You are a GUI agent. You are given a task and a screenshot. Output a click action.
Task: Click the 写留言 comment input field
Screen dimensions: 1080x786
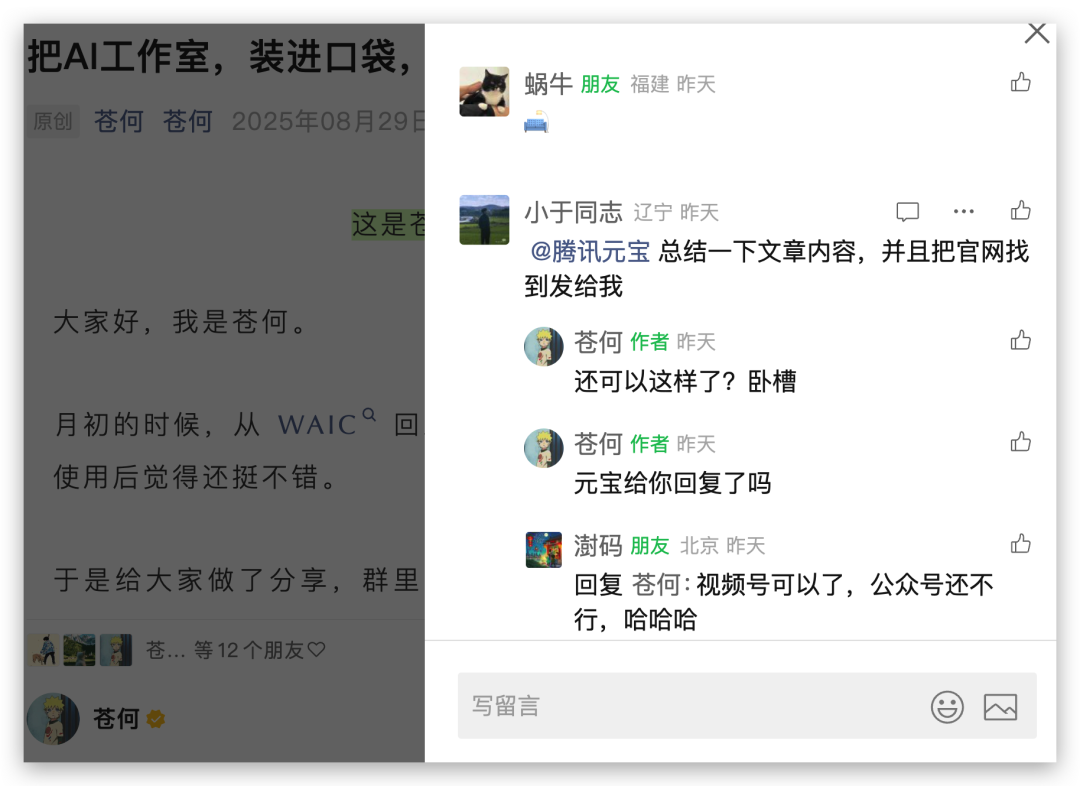(747, 705)
